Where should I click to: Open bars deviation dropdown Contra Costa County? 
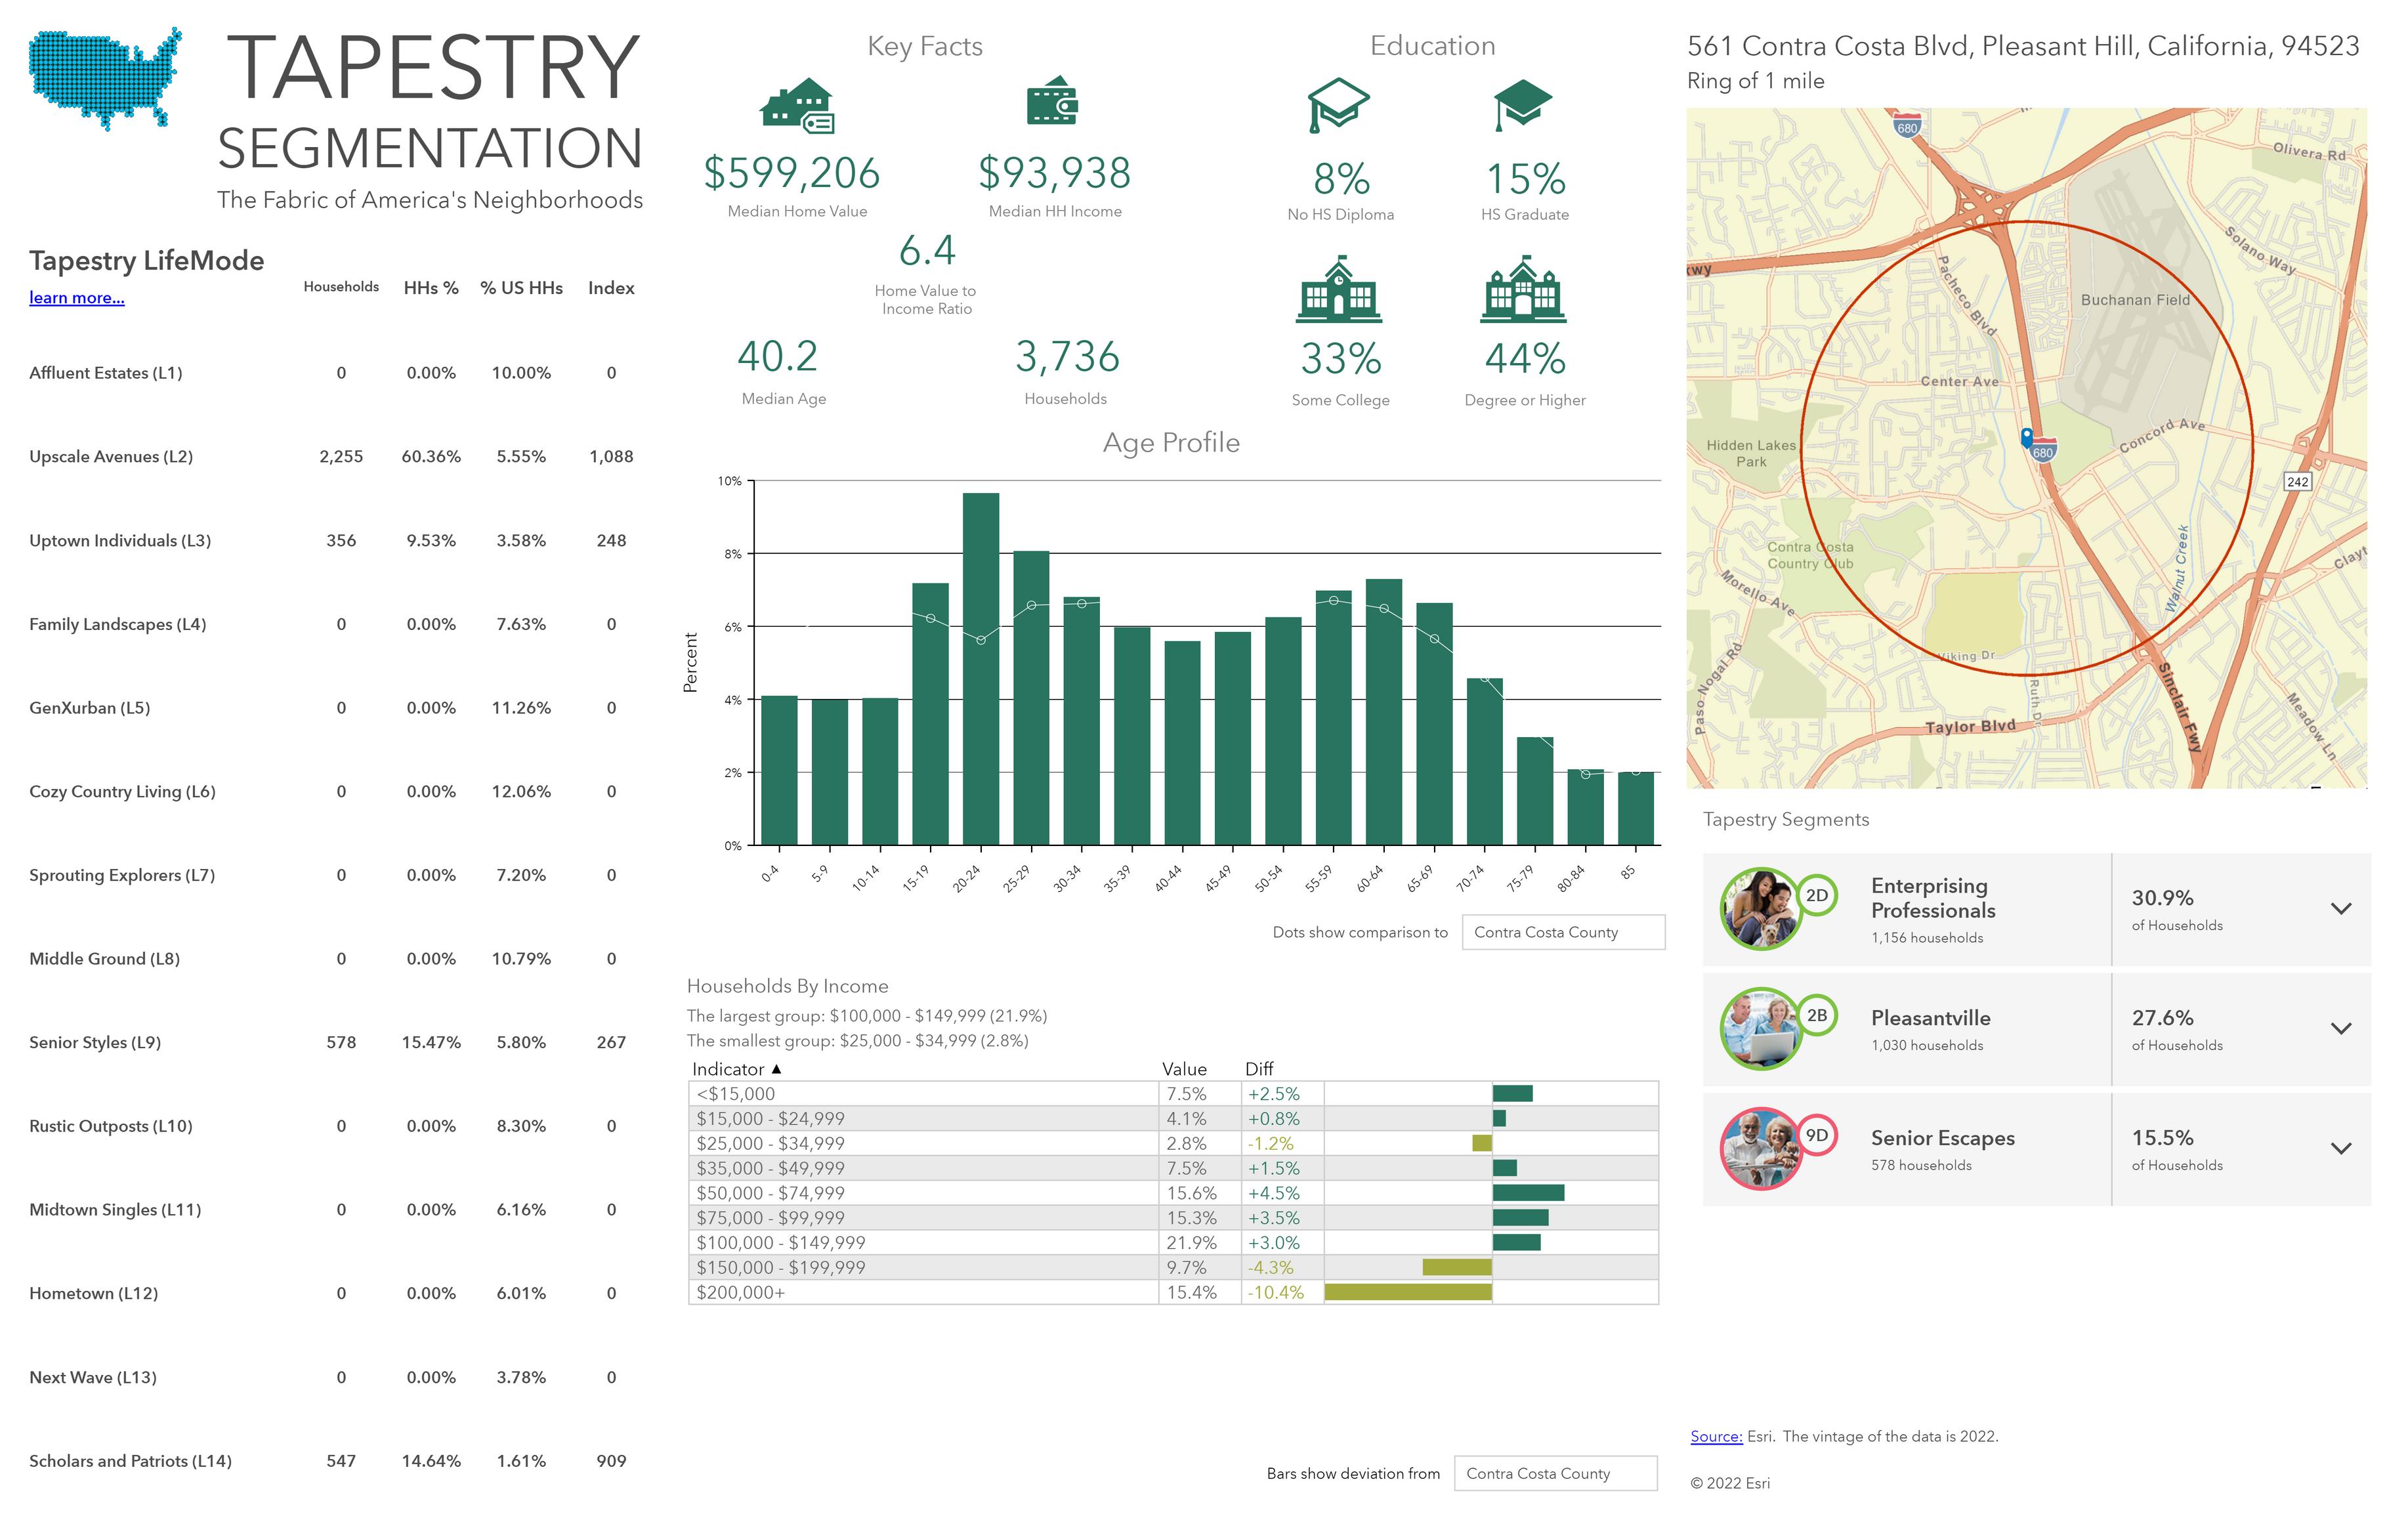coord(1555,1473)
